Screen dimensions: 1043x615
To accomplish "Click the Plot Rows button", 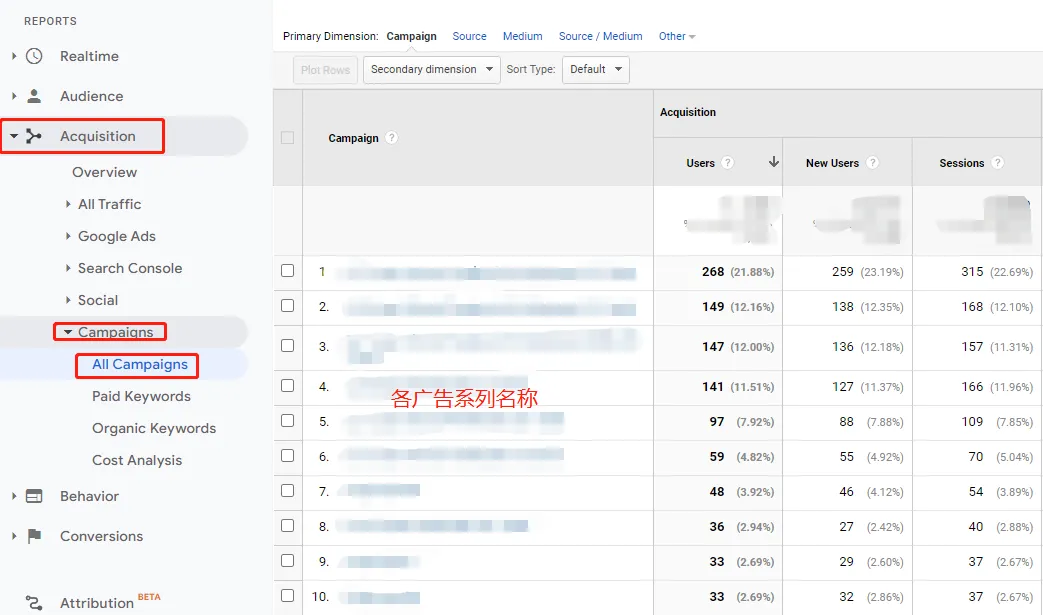I will tap(326, 70).
